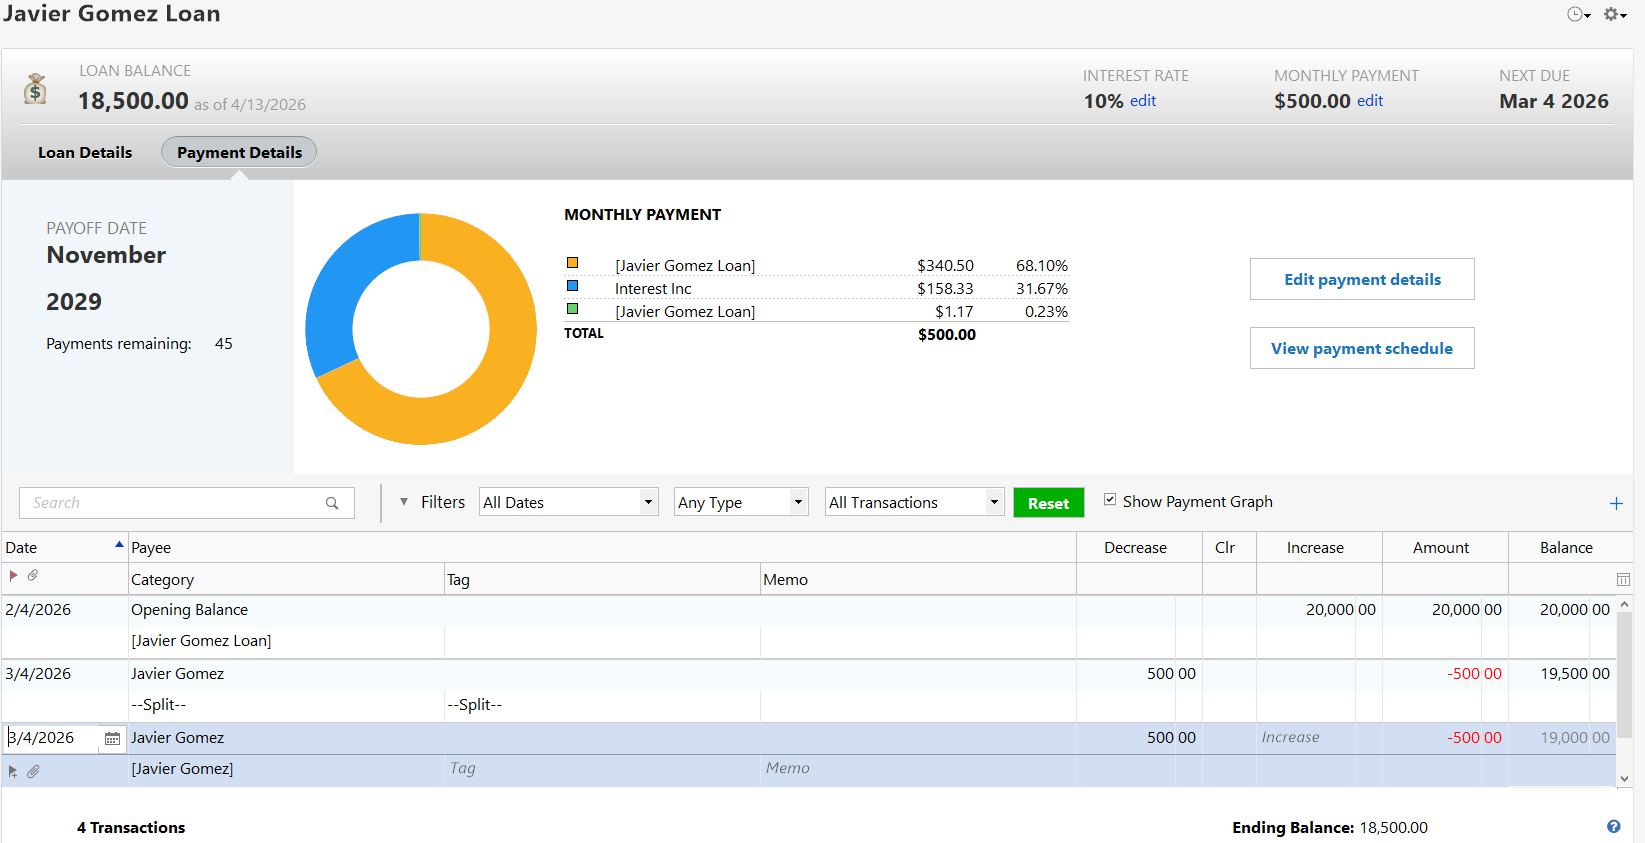The image size is (1645, 843).
Task: Click the Interest Inc legend entry
Action: point(653,289)
